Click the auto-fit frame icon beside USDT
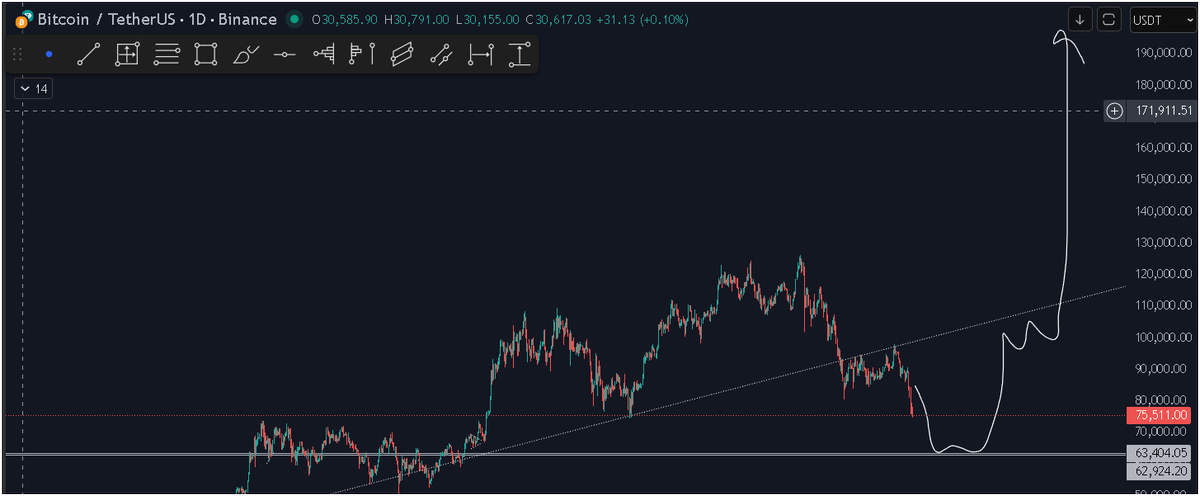Image resolution: width=1200 pixels, height=496 pixels. 1108,19
